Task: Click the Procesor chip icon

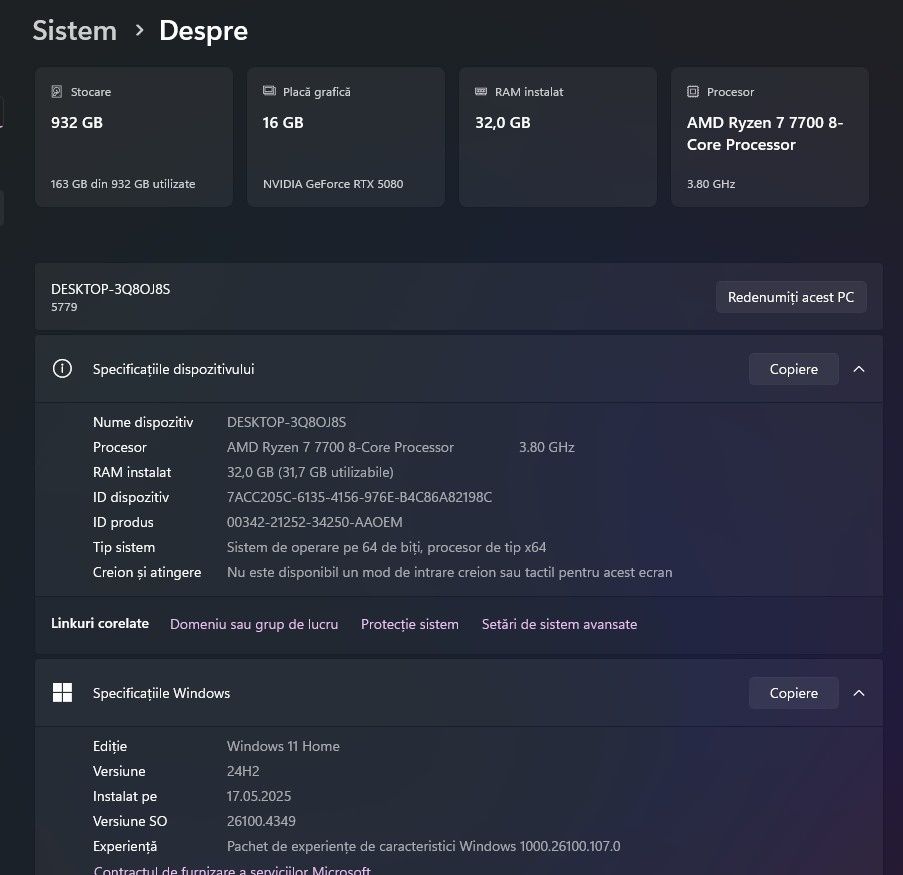Action: [x=693, y=92]
